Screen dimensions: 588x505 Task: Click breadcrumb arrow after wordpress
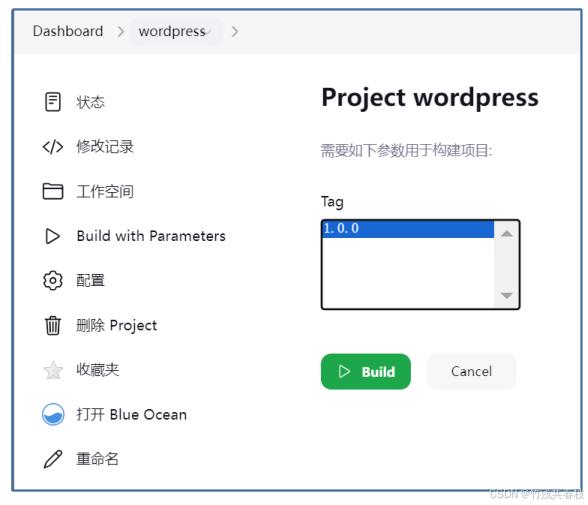235,31
